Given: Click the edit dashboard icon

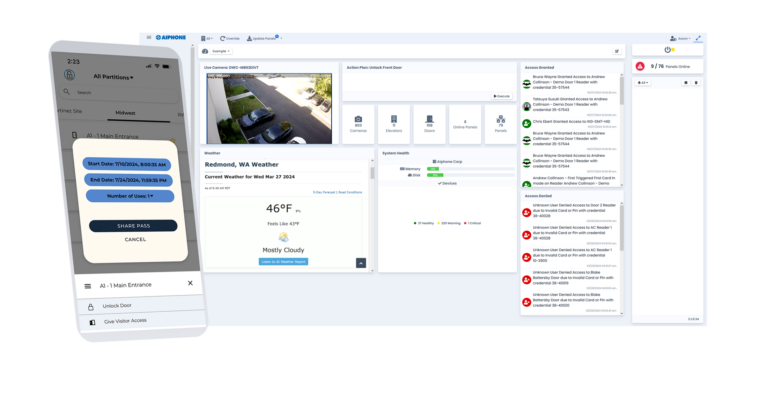Looking at the screenshot, I should pyautogui.click(x=617, y=51).
